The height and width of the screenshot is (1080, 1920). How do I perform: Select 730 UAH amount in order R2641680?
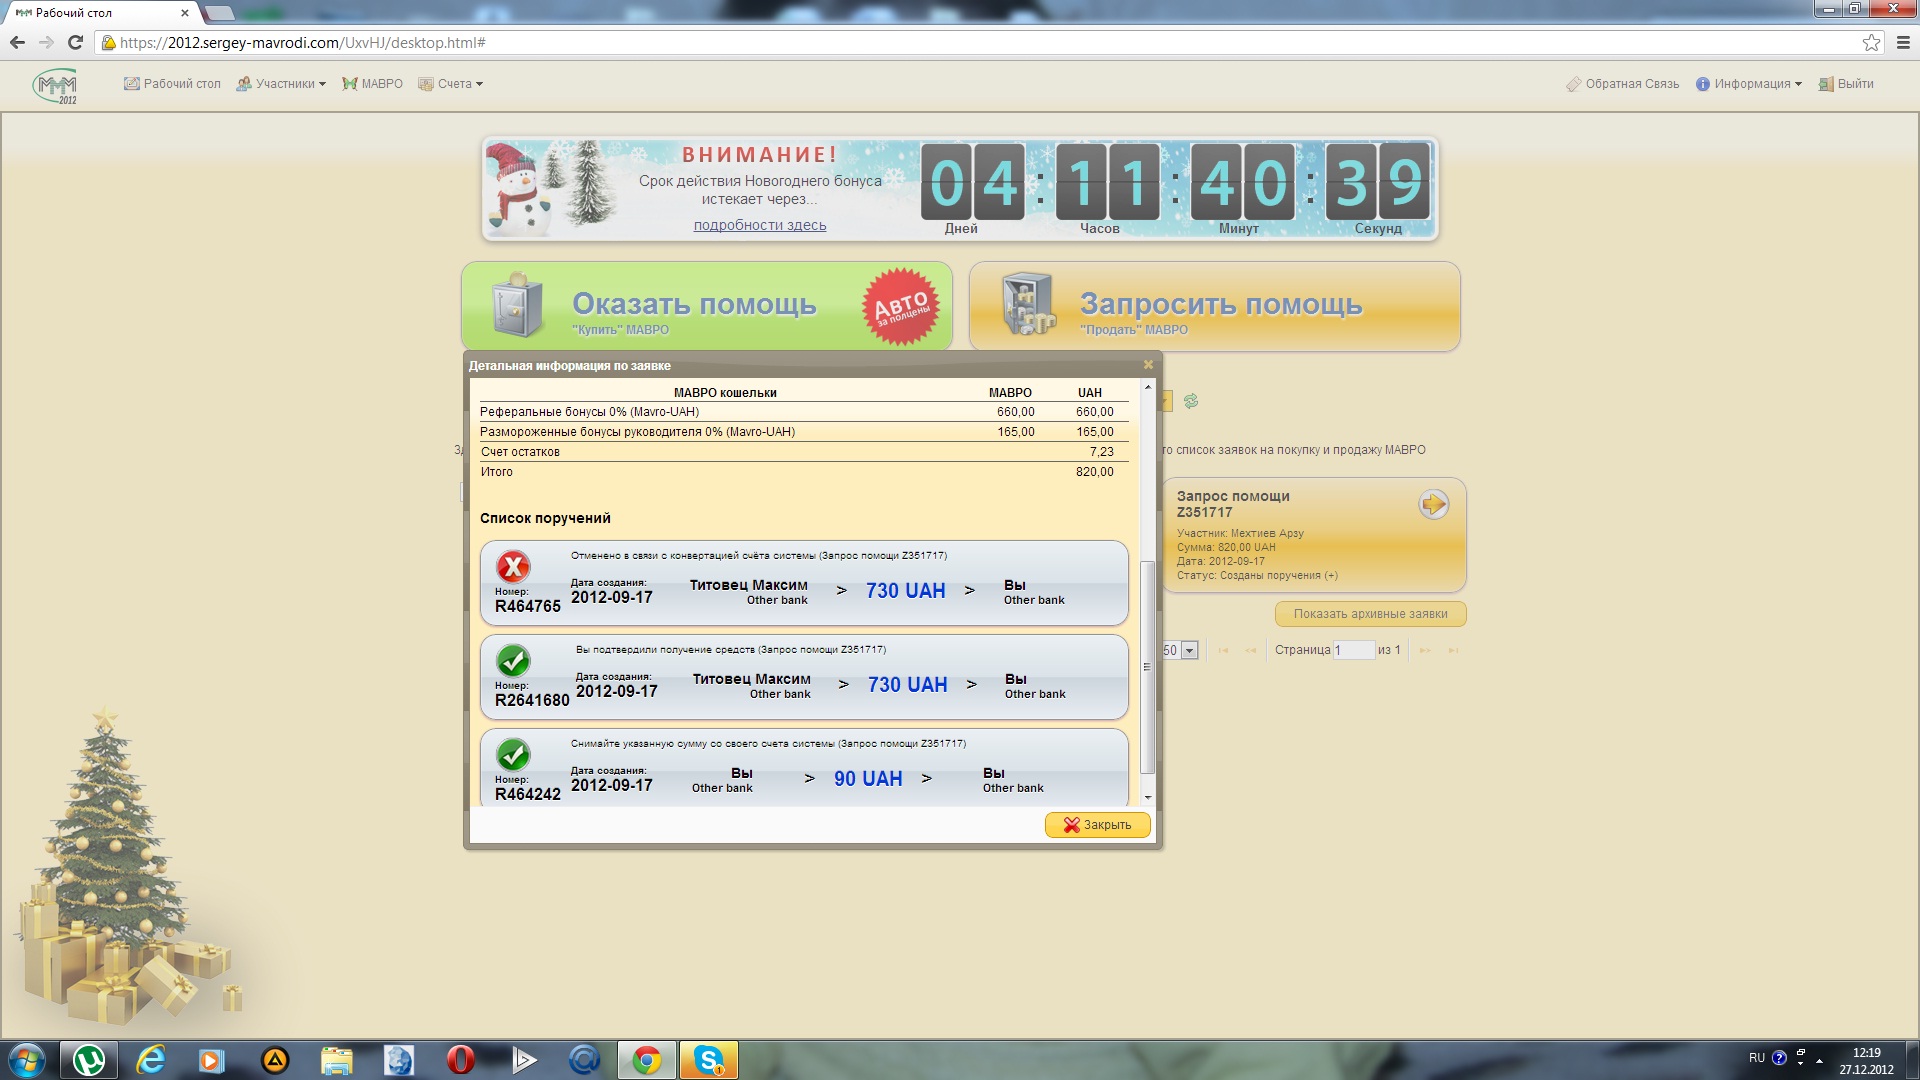point(908,685)
